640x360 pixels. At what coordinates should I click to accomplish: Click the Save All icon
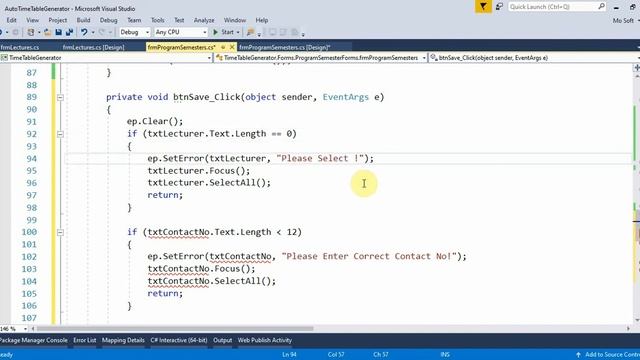coord(69,32)
